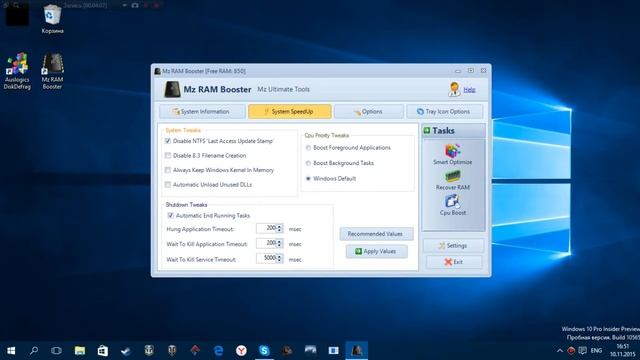Open the taskbar clock showing 16:51
The image size is (640, 360).
tap(623, 351)
